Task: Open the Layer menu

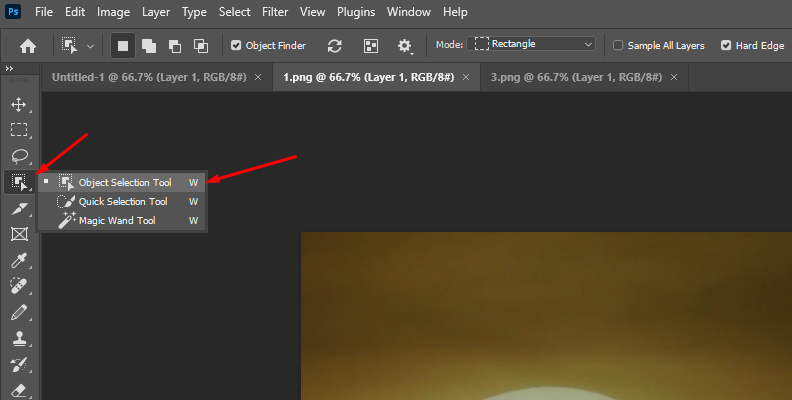Action: coord(156,12)
